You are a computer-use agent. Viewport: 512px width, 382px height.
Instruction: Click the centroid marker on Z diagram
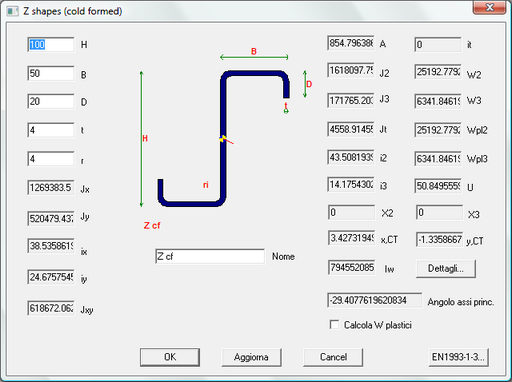click(223, 138)
